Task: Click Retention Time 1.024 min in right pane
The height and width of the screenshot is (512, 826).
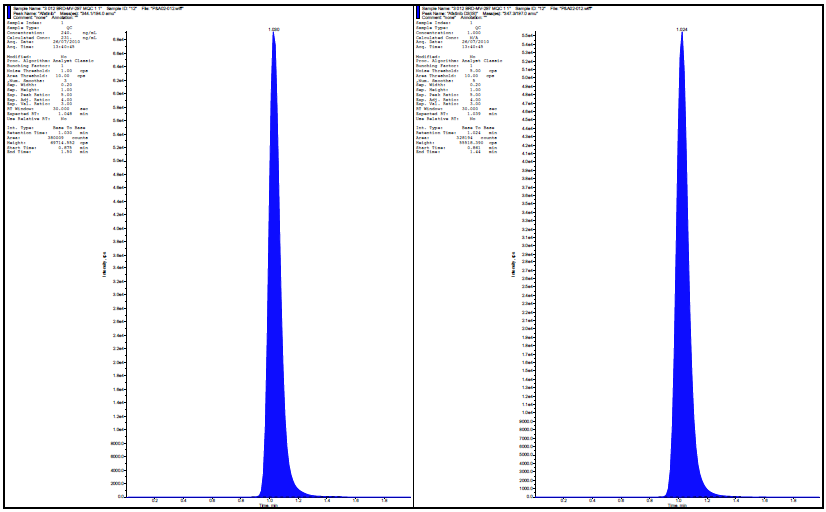Action: tap(458, 133)
